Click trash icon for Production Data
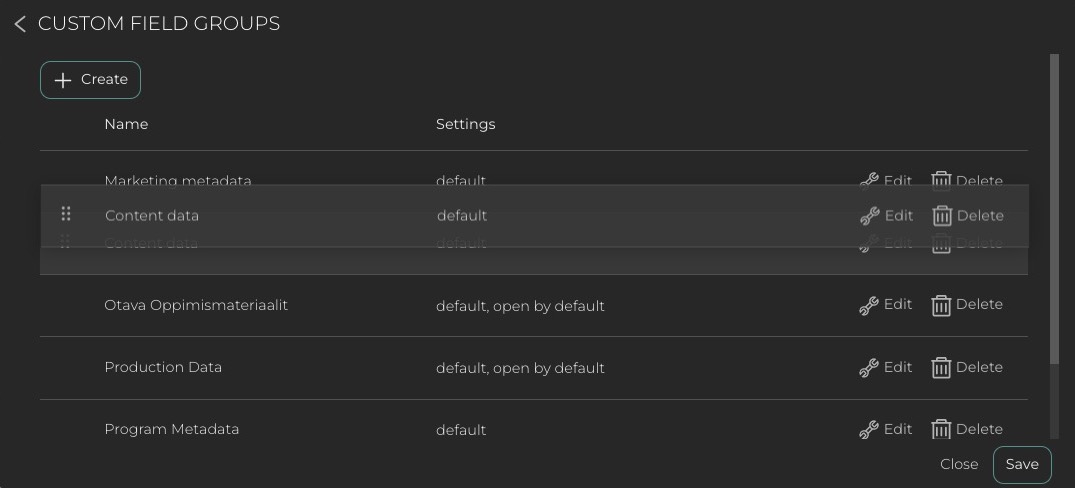This screenshot has height=488, width=1075. pyautogui.click(x=941, y=368)
